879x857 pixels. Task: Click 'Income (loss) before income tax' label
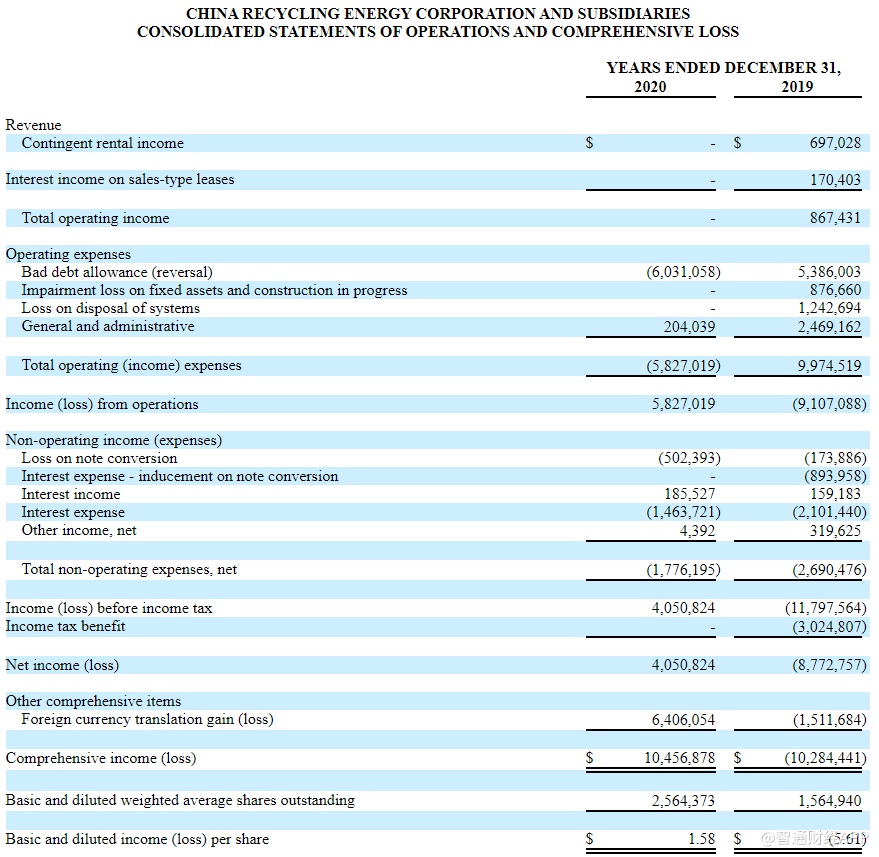109,608
